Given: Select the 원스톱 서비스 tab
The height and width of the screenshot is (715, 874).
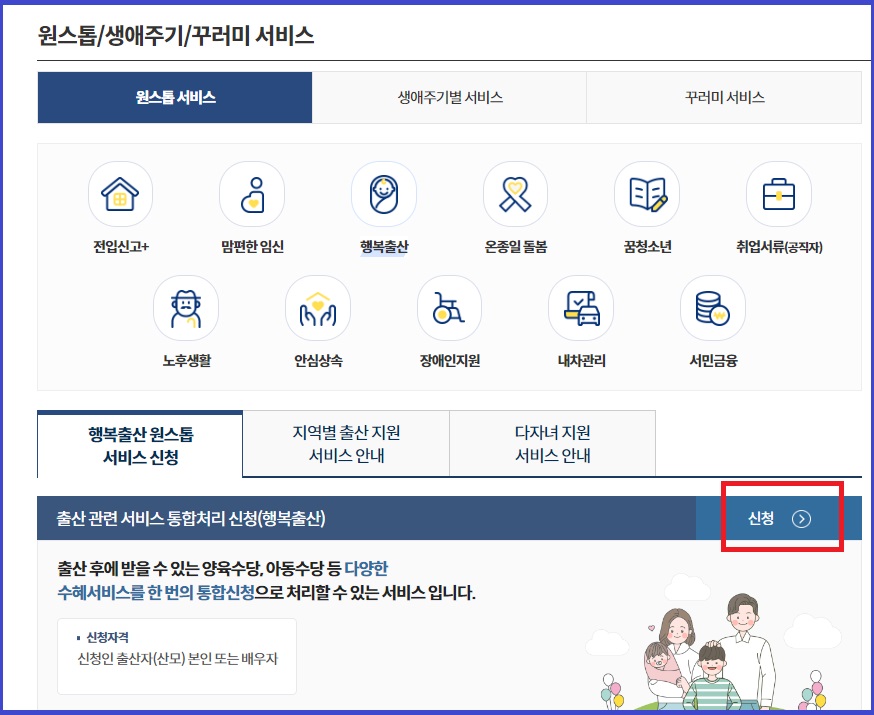Looking at the screenshot, I should (x=176, y=97).
